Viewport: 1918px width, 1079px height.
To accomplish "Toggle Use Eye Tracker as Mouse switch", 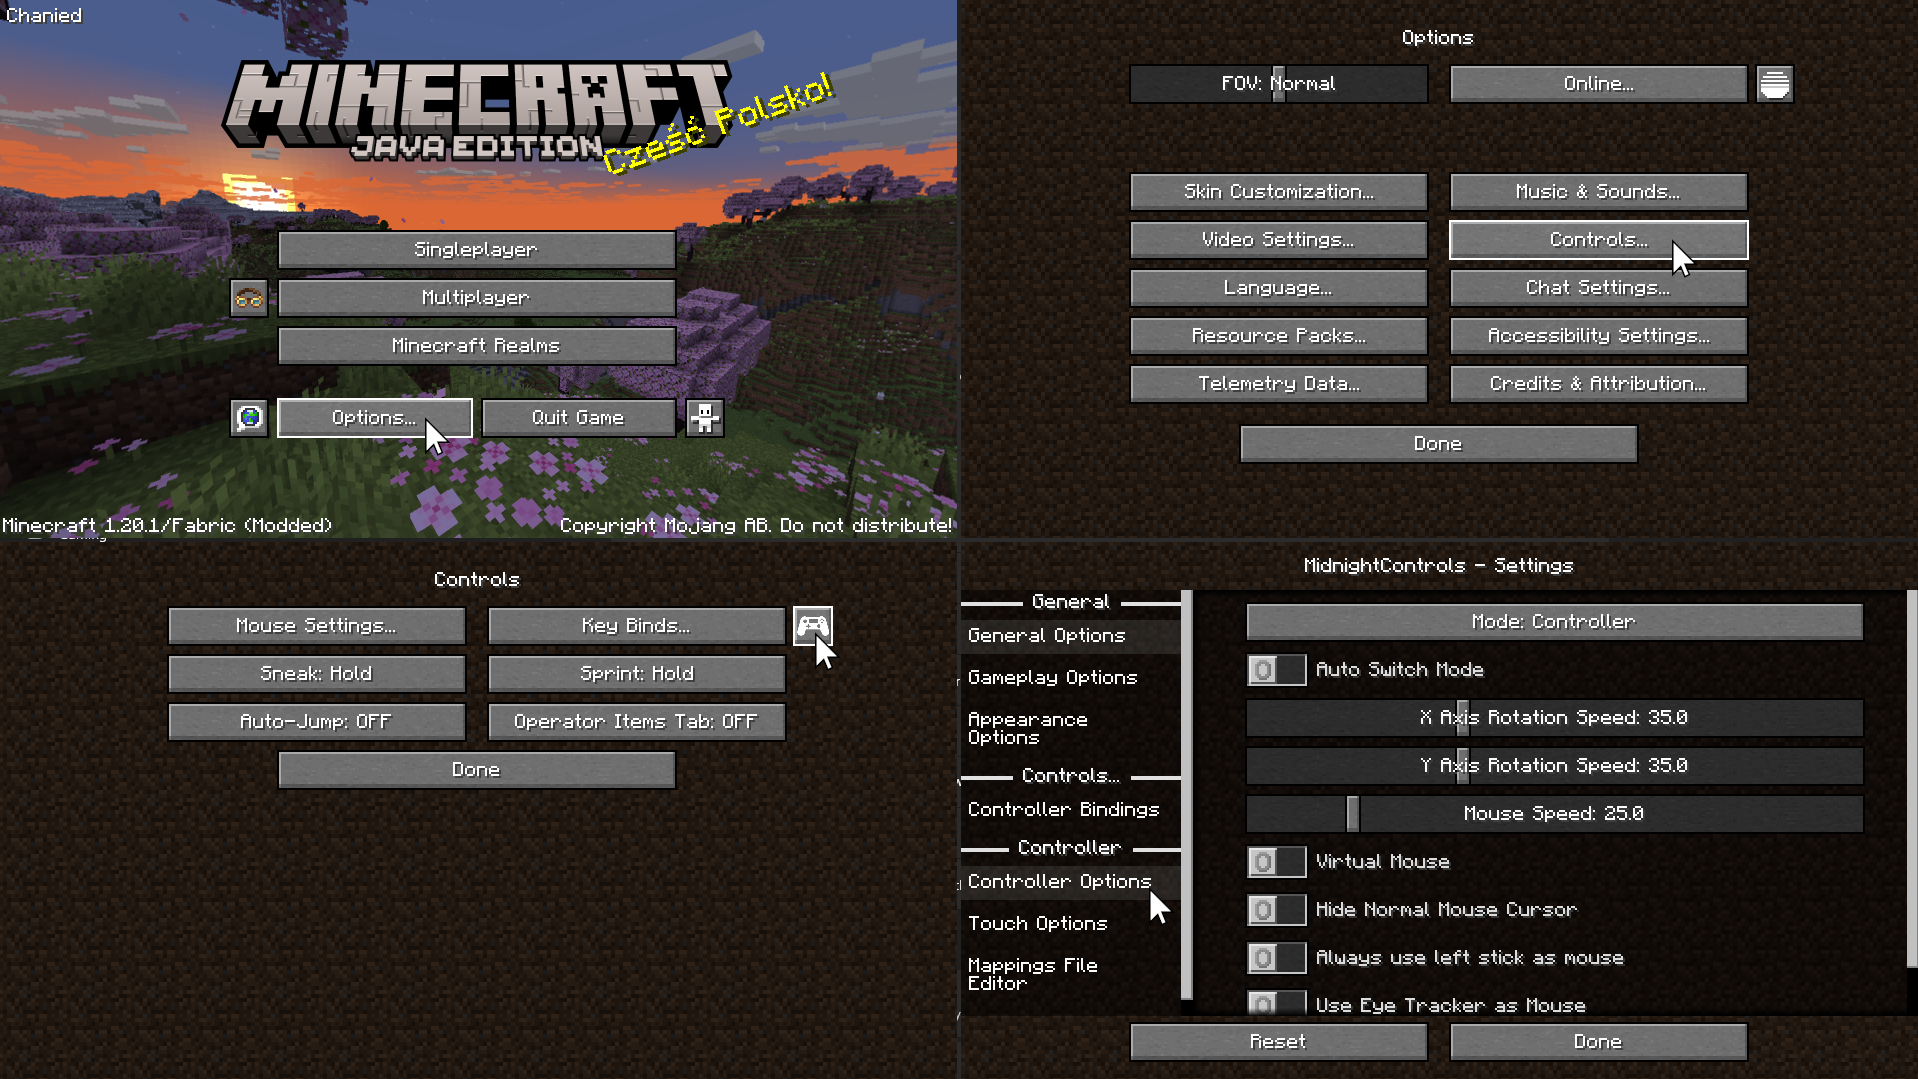I will 1276,1002.
